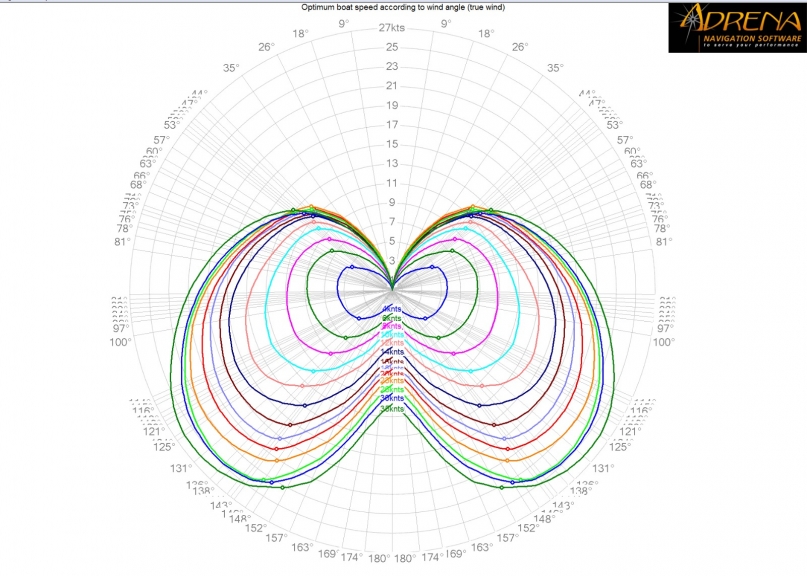Click the cyan 10knts curve label
807x576 pixels.
(392, 335)
